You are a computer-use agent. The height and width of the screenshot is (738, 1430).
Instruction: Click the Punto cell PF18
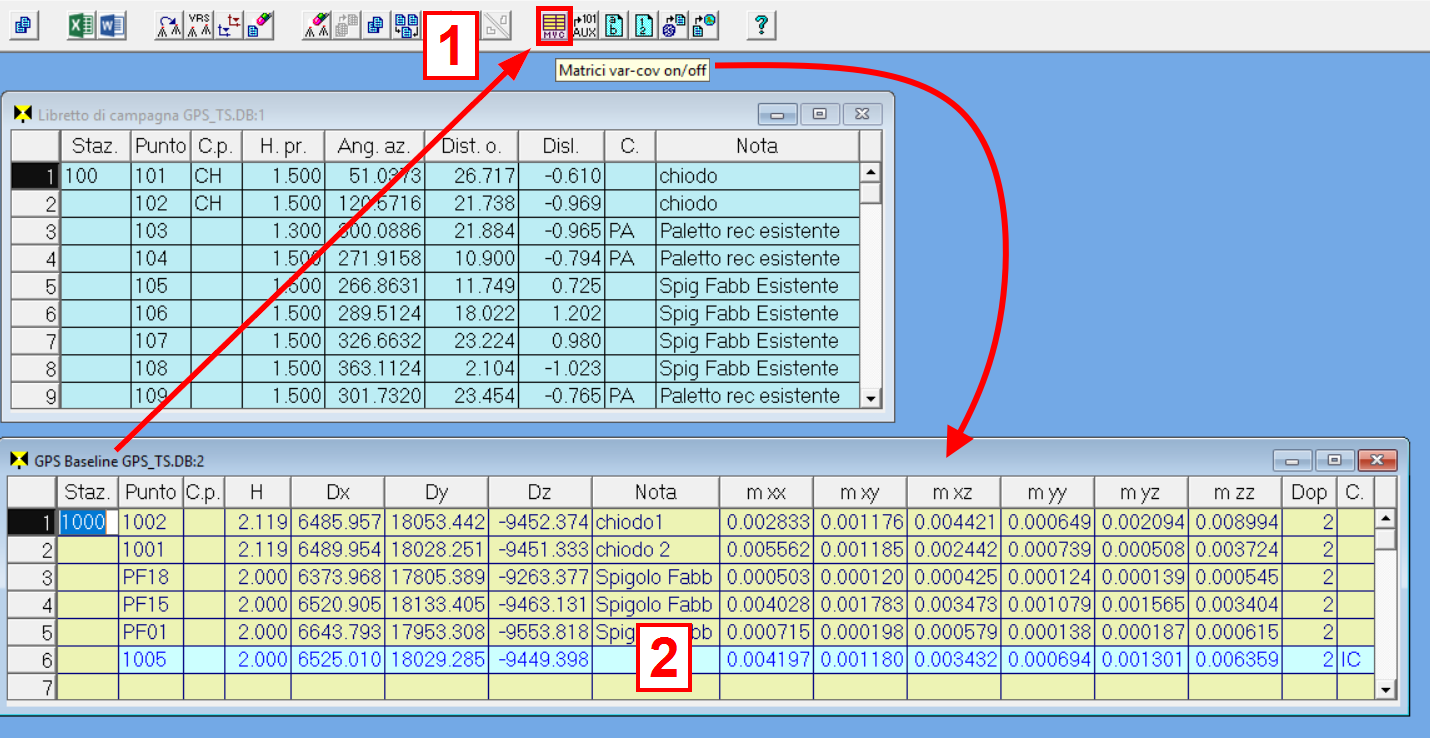point(150,577)
